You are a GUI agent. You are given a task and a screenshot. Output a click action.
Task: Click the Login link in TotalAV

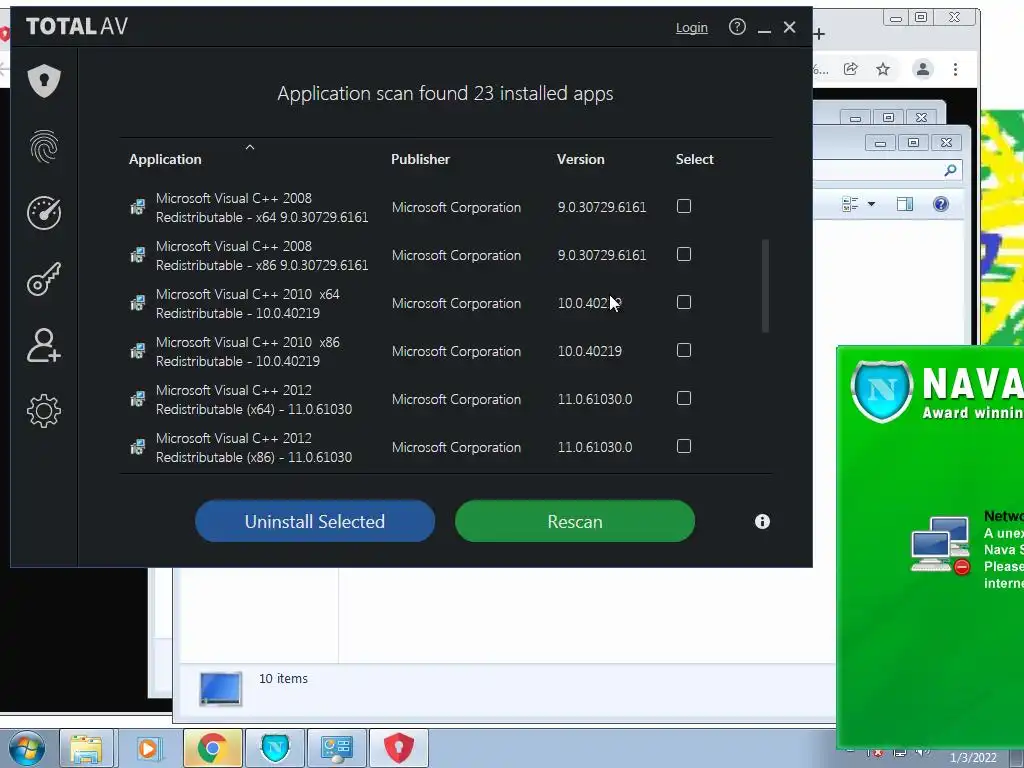[x=692, y=27]
